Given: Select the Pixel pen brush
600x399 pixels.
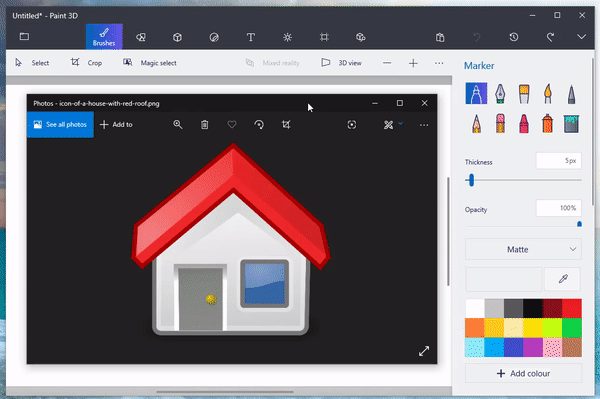Looking at the screenshot, I should 571,94.
